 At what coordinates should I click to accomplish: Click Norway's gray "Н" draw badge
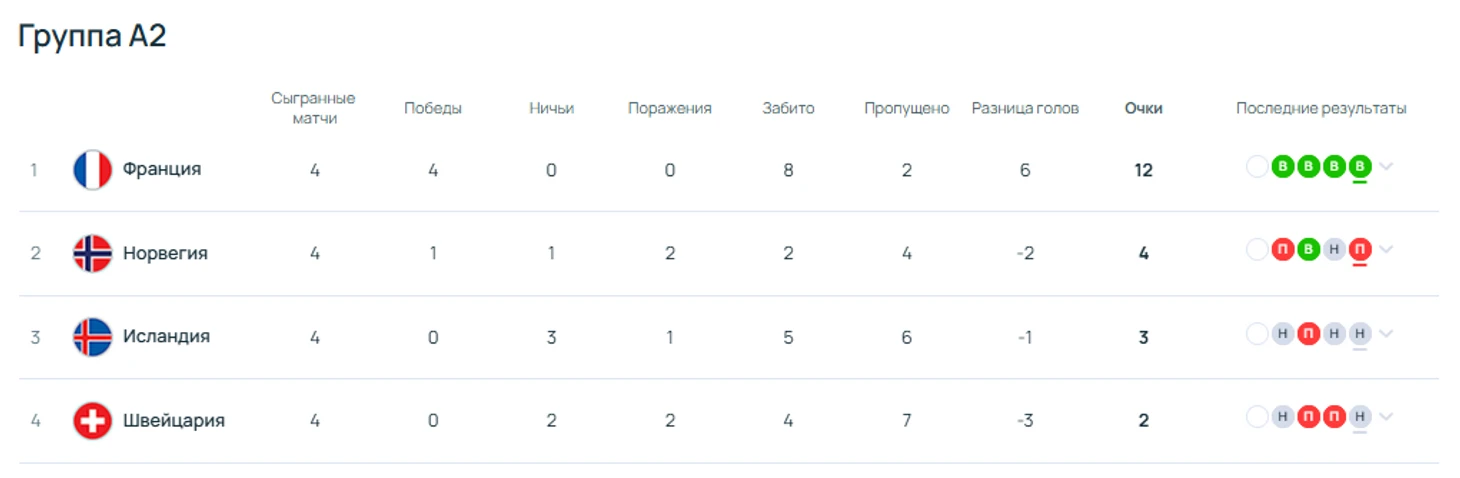1334,250
